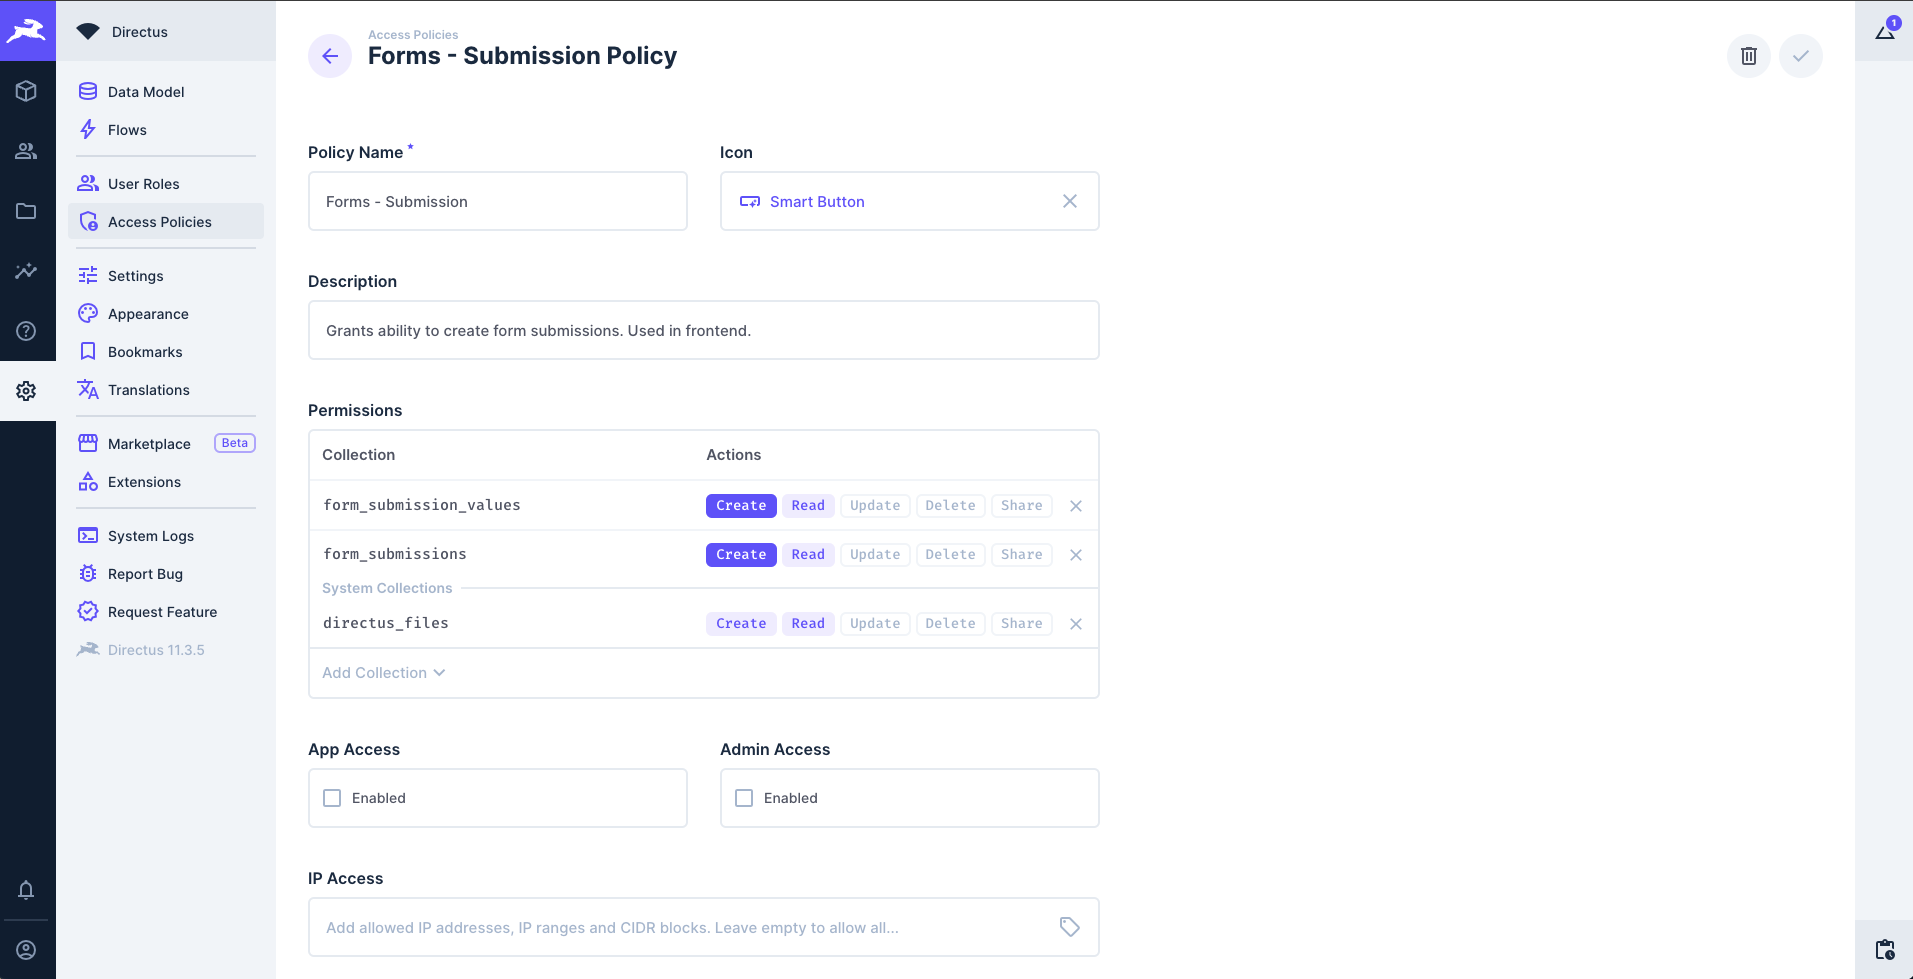
Task: Open the Request Feature page
Action: tap(163, 611)
